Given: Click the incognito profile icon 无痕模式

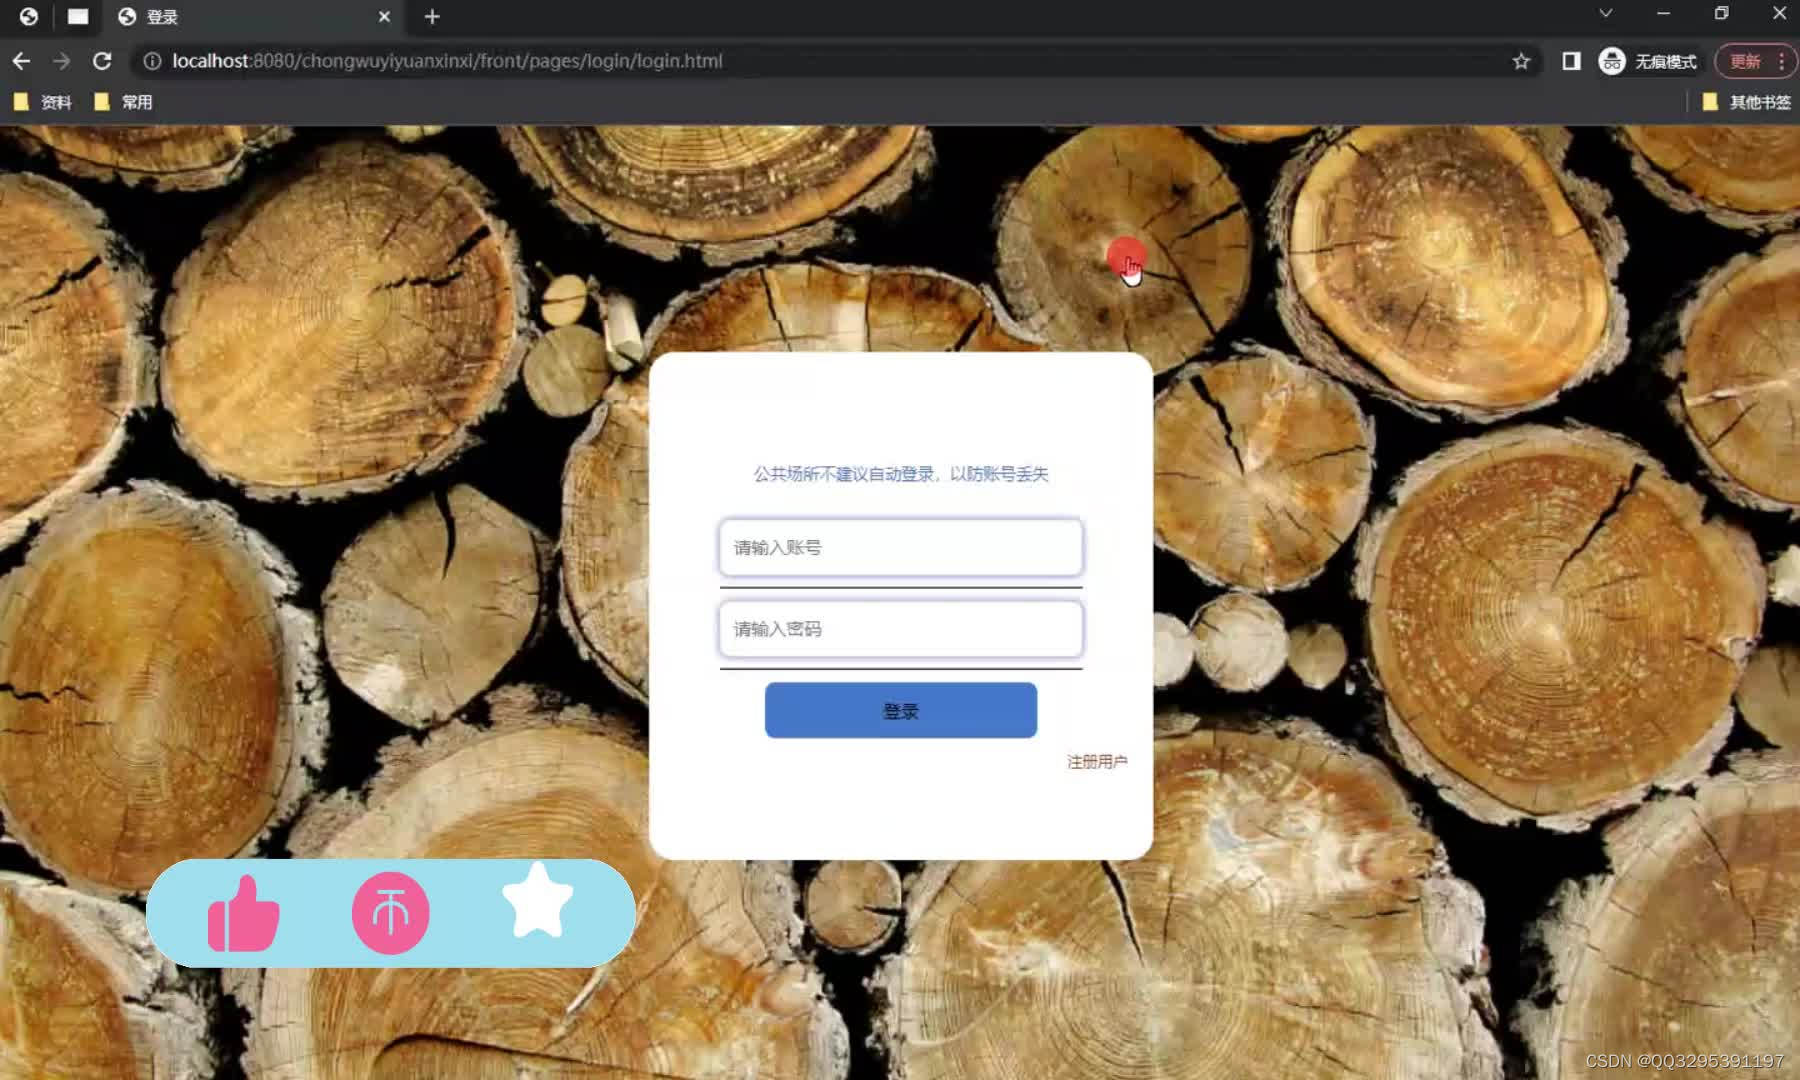Looking at the screenshot, I should (x=1647, y=61).
